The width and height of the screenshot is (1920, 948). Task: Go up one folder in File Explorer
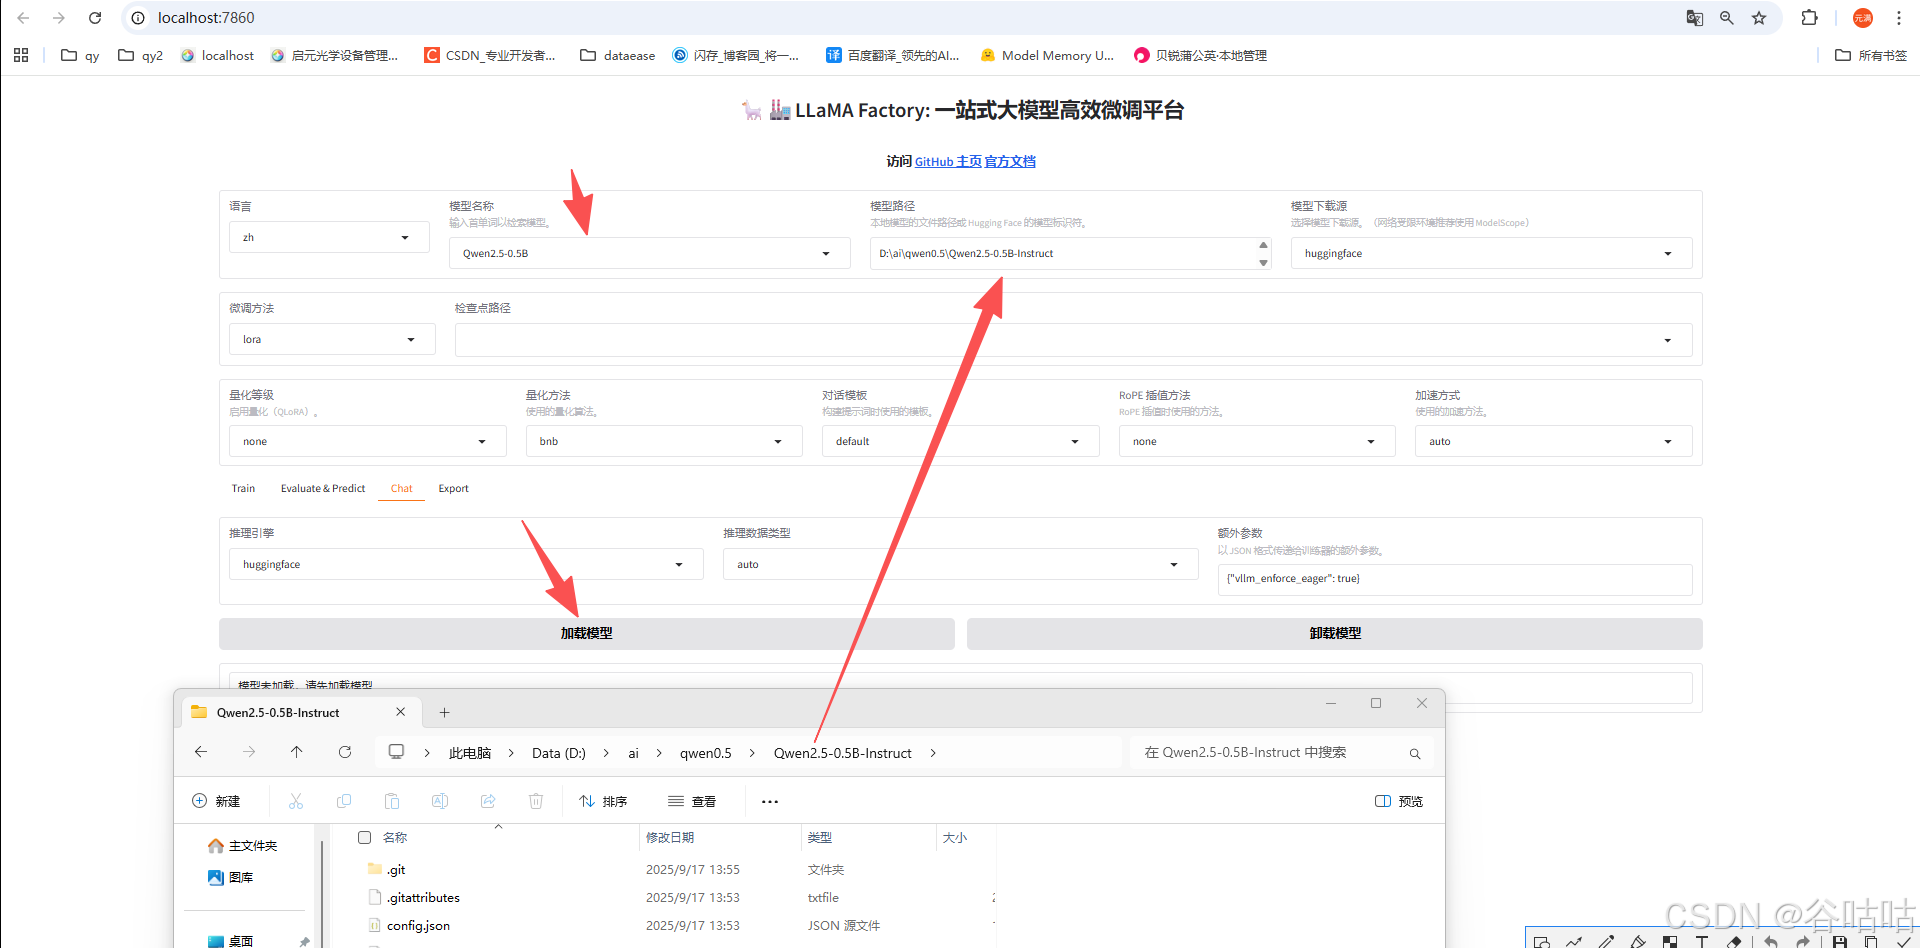(296, 752)
